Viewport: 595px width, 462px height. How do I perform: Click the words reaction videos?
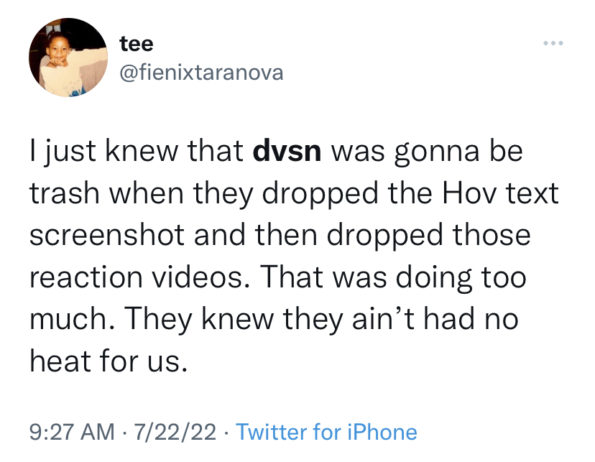(136, 277)
